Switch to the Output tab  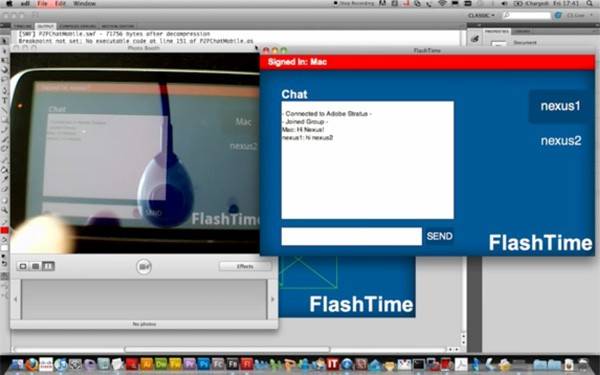tap(46, 26)
